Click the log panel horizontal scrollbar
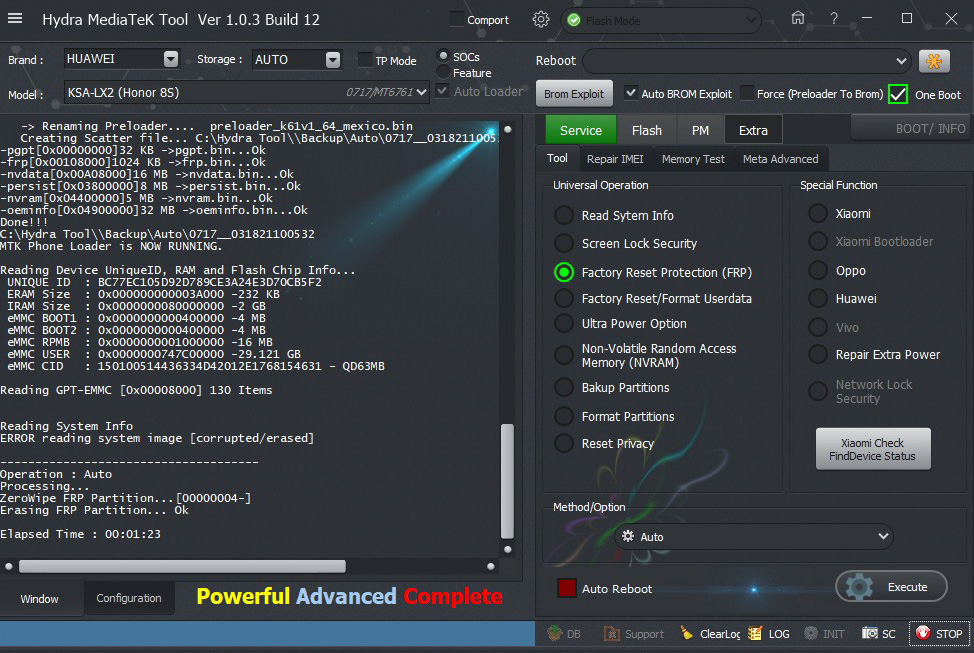The width and height of the screenshot is (974, 653). (200, 566)
